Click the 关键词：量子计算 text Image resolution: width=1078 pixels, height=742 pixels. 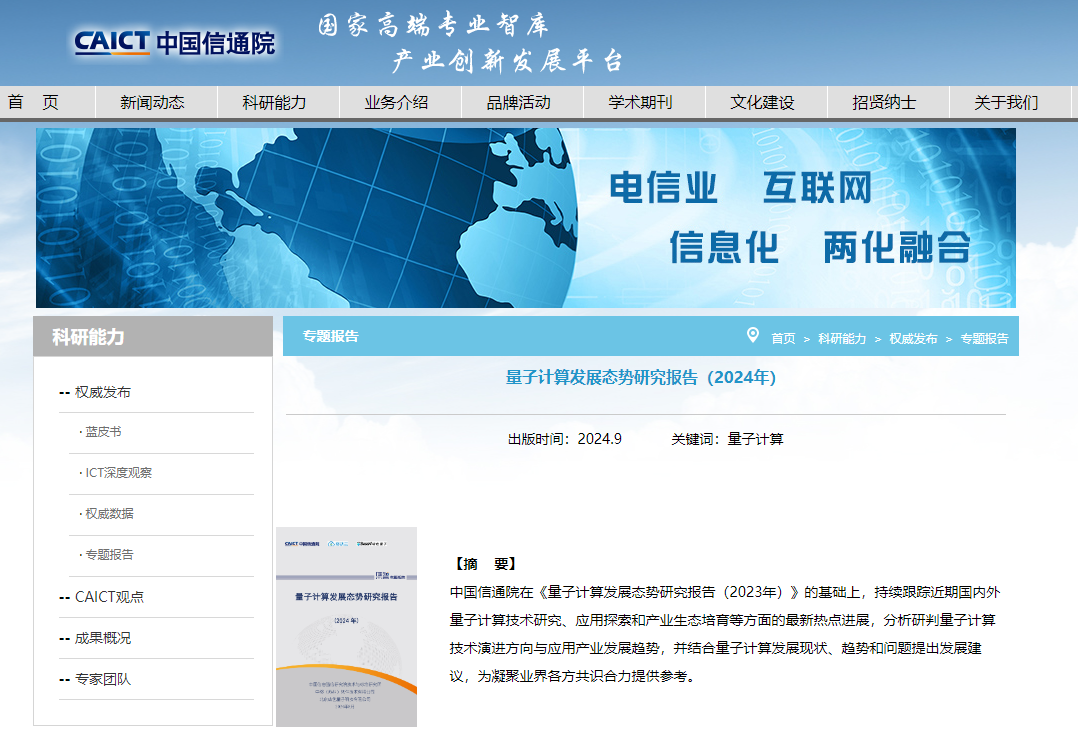click(727, 439)
